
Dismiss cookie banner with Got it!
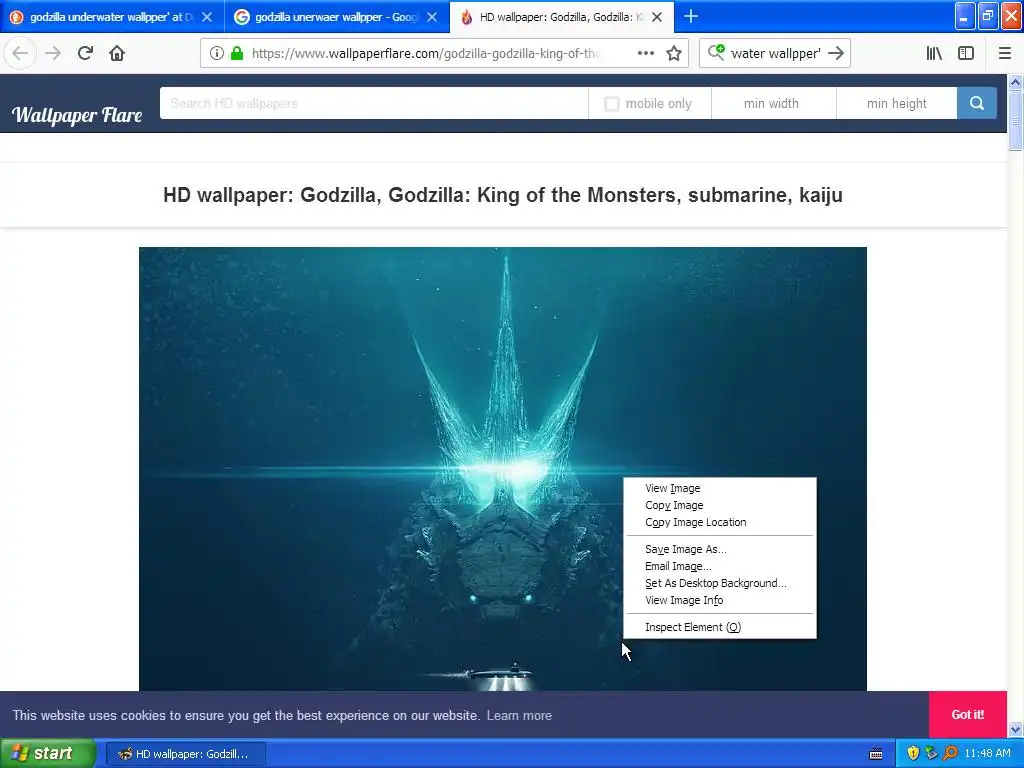968,714
